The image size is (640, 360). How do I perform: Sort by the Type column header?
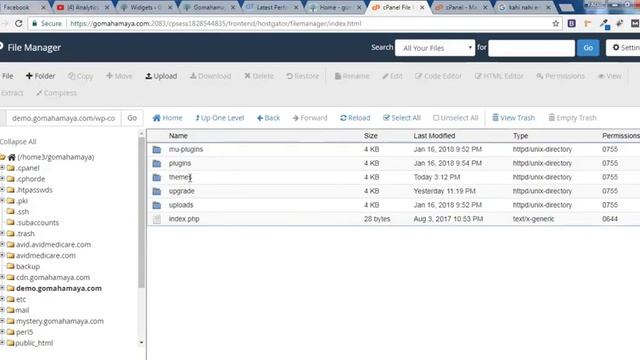pyautogui.click(x=520, y=136)
